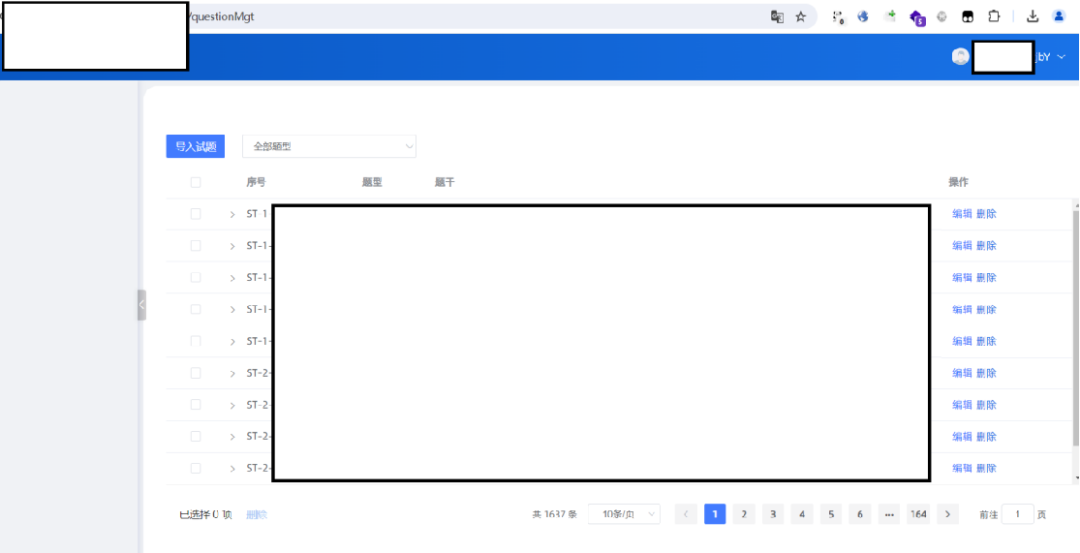Tick the select-all checkbox in table header
1080x553 pixels.
pyautogui.click(x=196, y=182)
